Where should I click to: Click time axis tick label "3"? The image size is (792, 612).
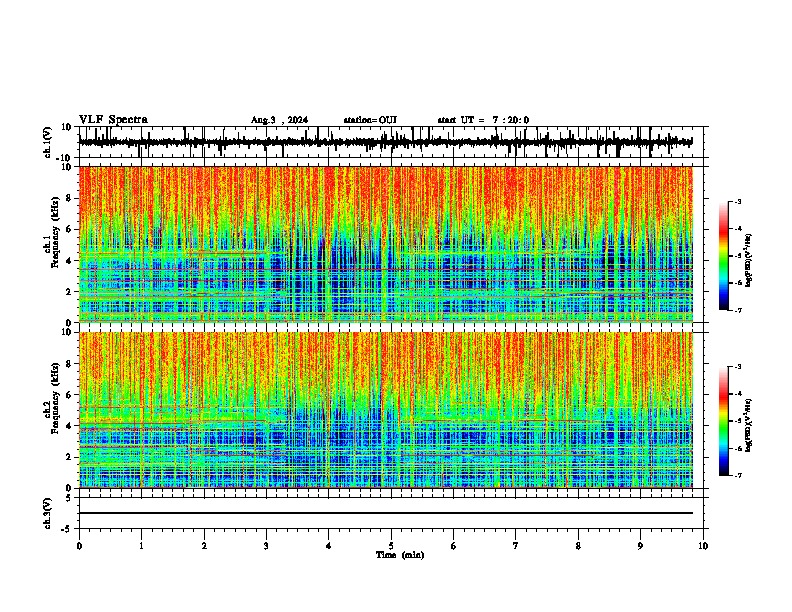pos(266,546)
